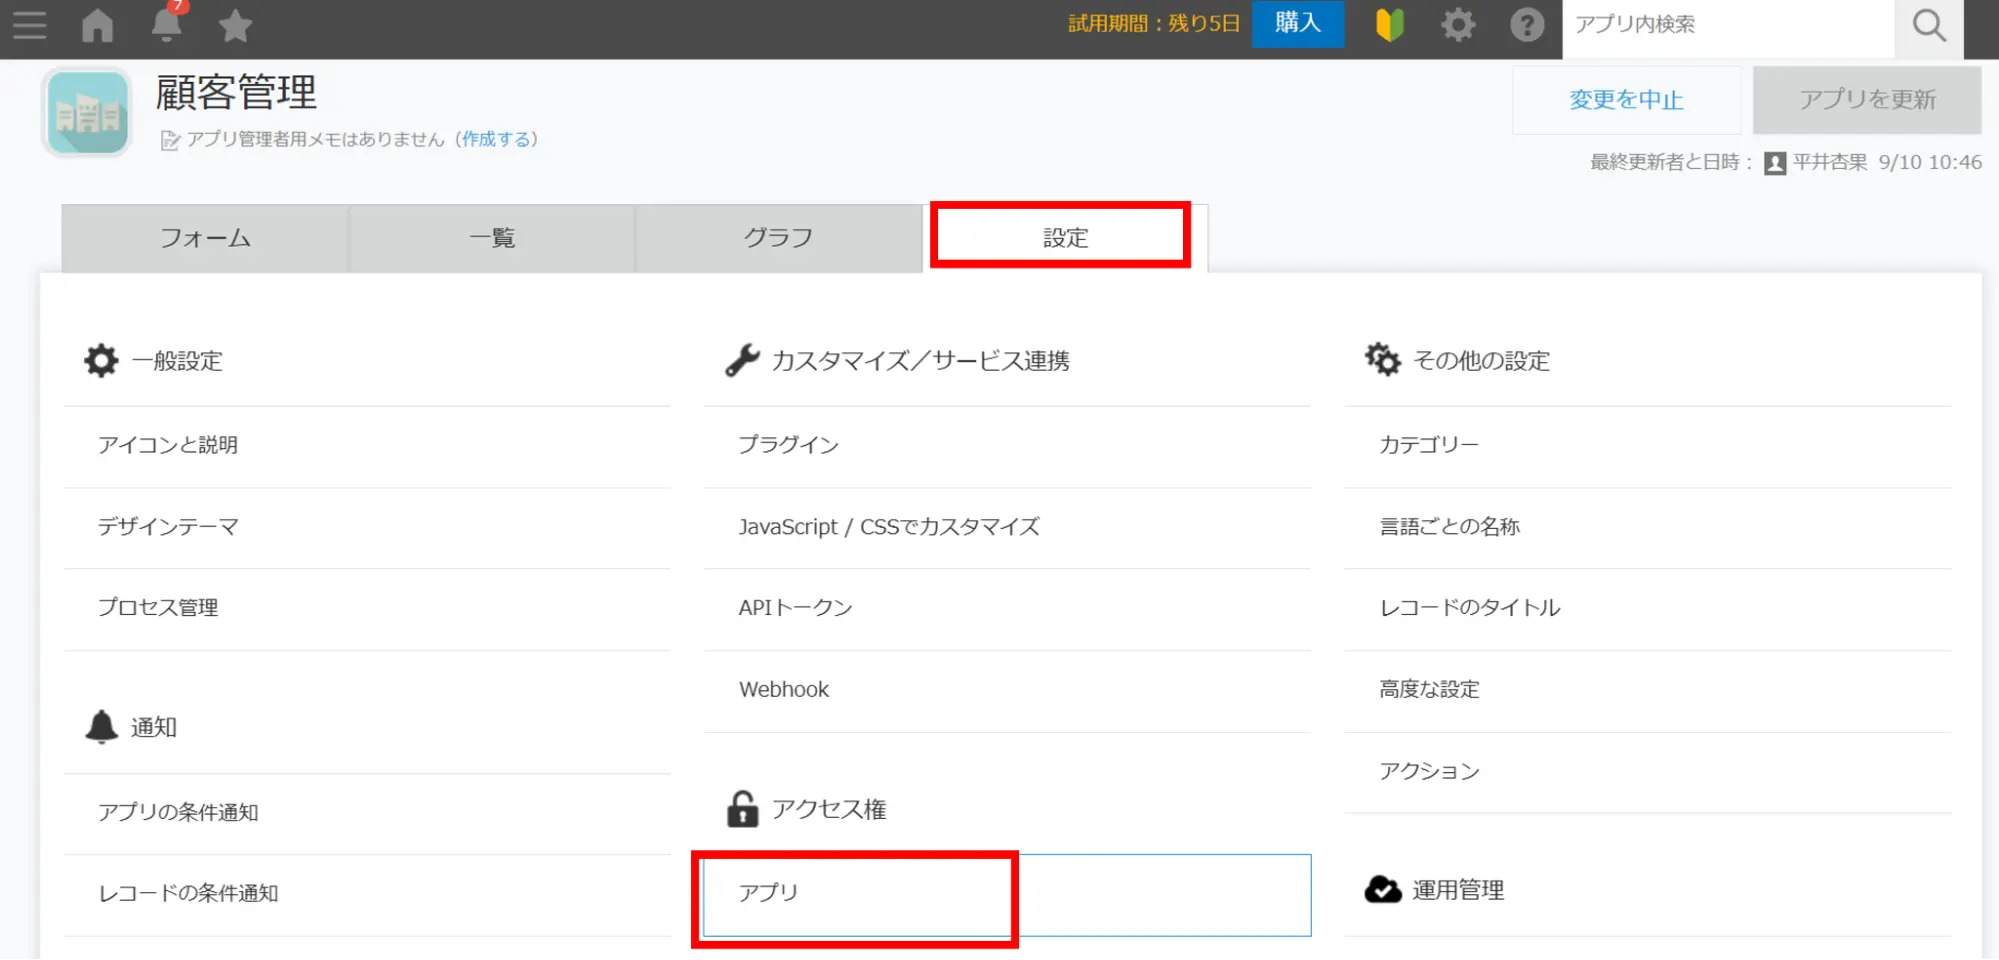Open the プロセス管理 setting
This screenshot has height=960, width=1999.
click(x=158, y=608)
